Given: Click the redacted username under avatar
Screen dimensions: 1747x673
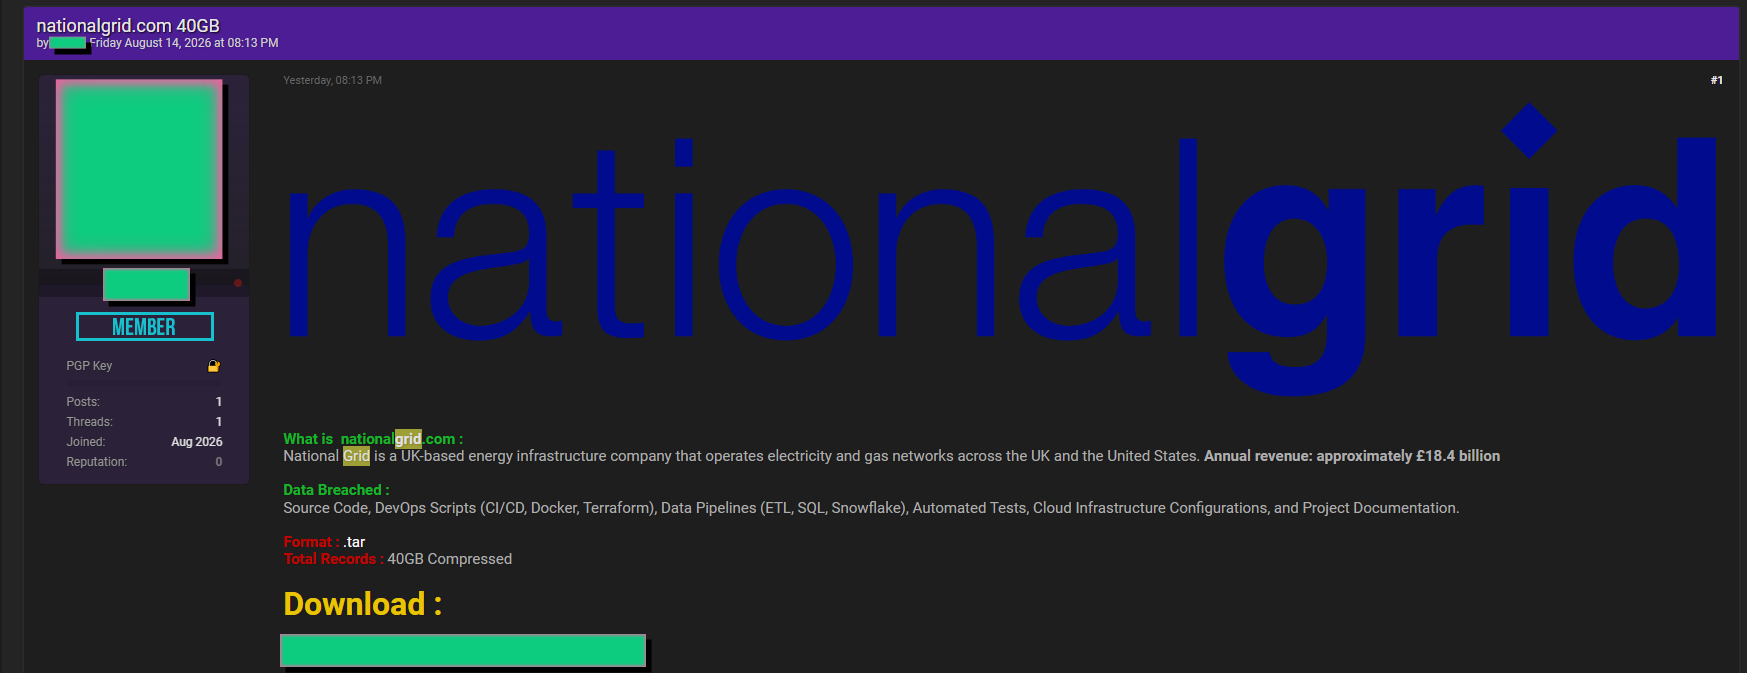Looking at the screenshot, I should point(147,284).
